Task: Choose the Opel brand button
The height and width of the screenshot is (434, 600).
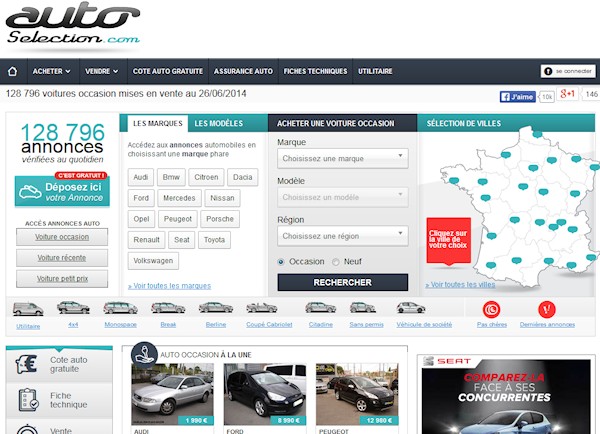Action: 142,219
